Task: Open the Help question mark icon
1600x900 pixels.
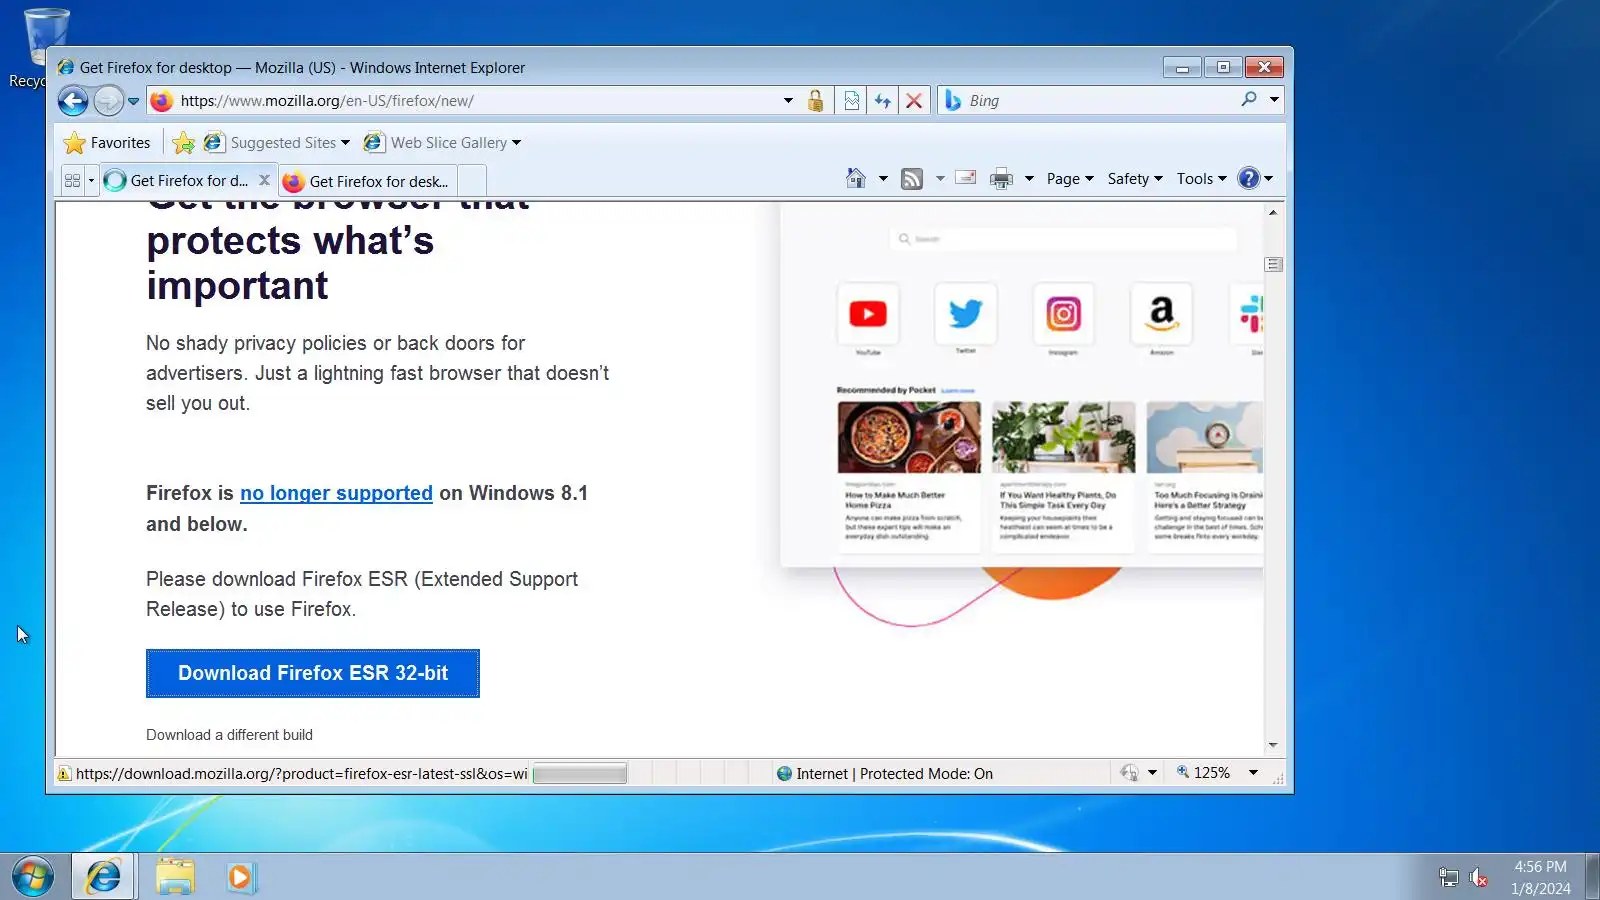Action: pyautogui.click(x=1249, y=179)
